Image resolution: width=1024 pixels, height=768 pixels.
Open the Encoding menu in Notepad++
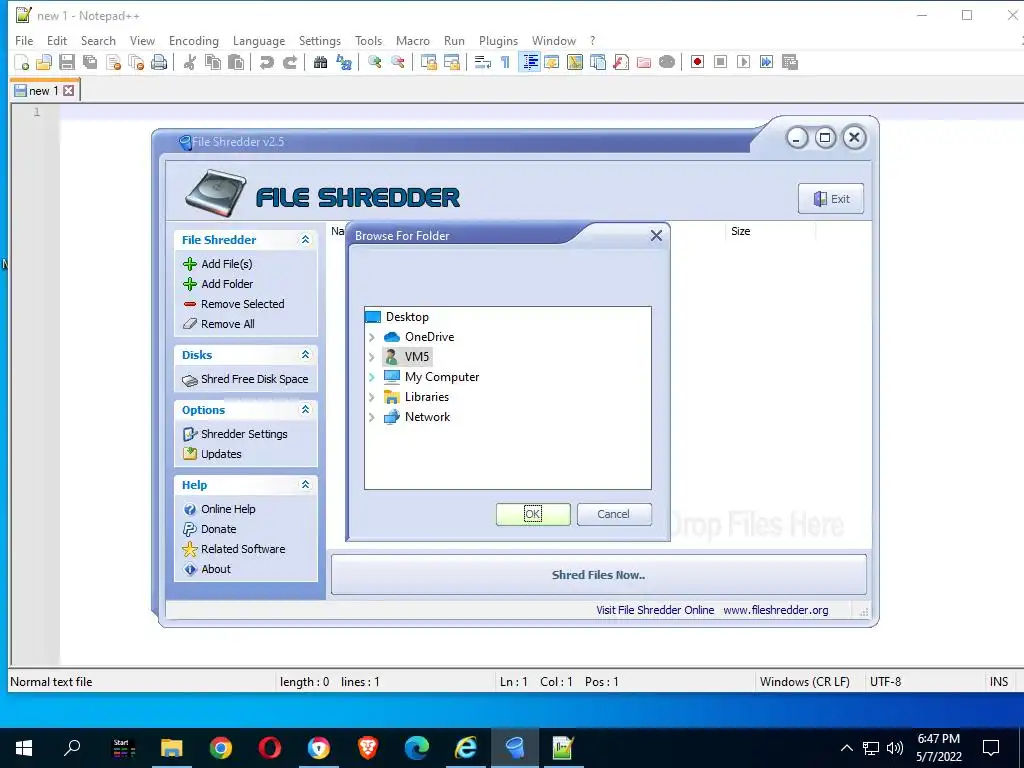coord(194,40)
